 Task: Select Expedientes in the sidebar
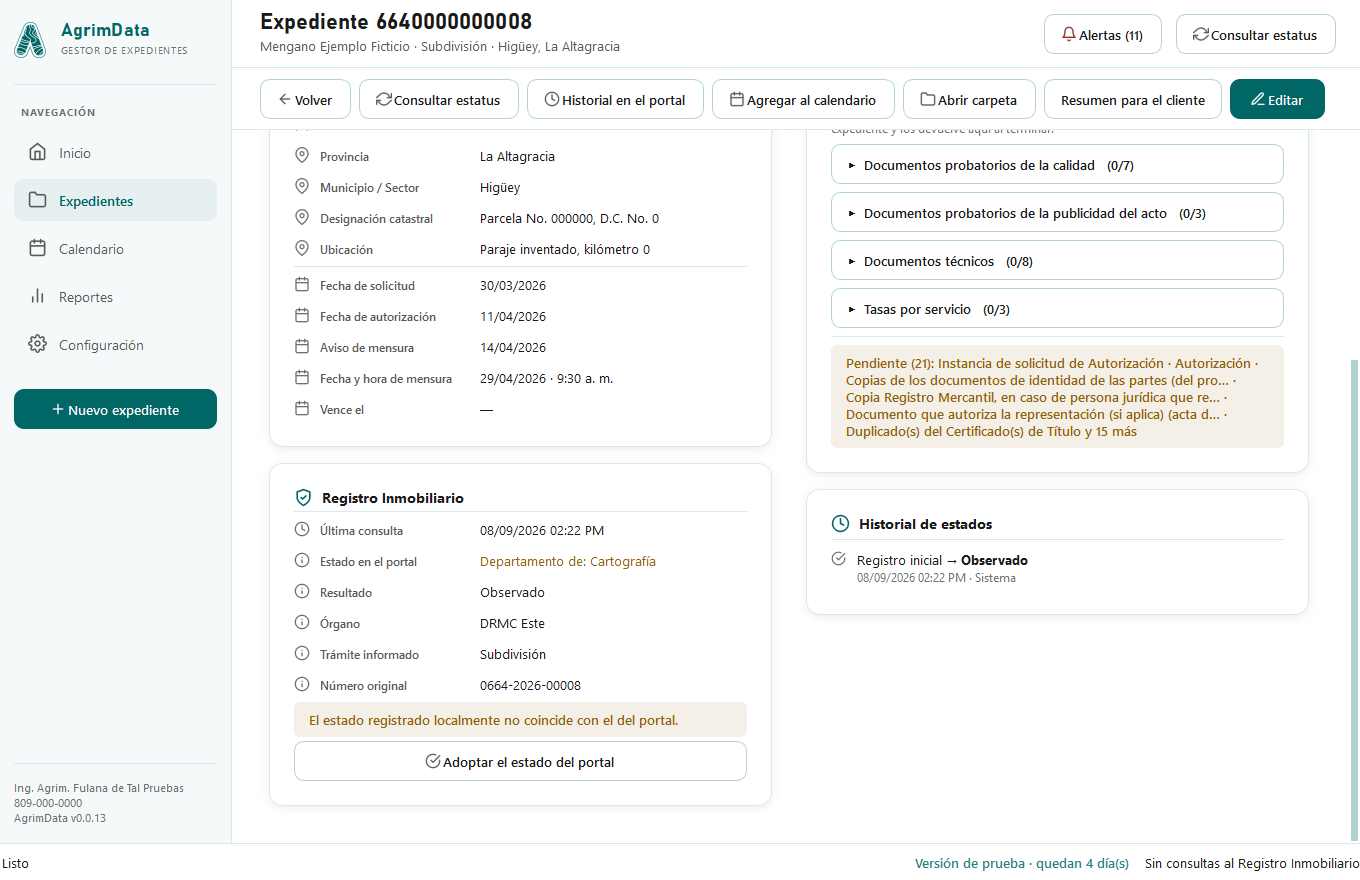pos(115,201)
